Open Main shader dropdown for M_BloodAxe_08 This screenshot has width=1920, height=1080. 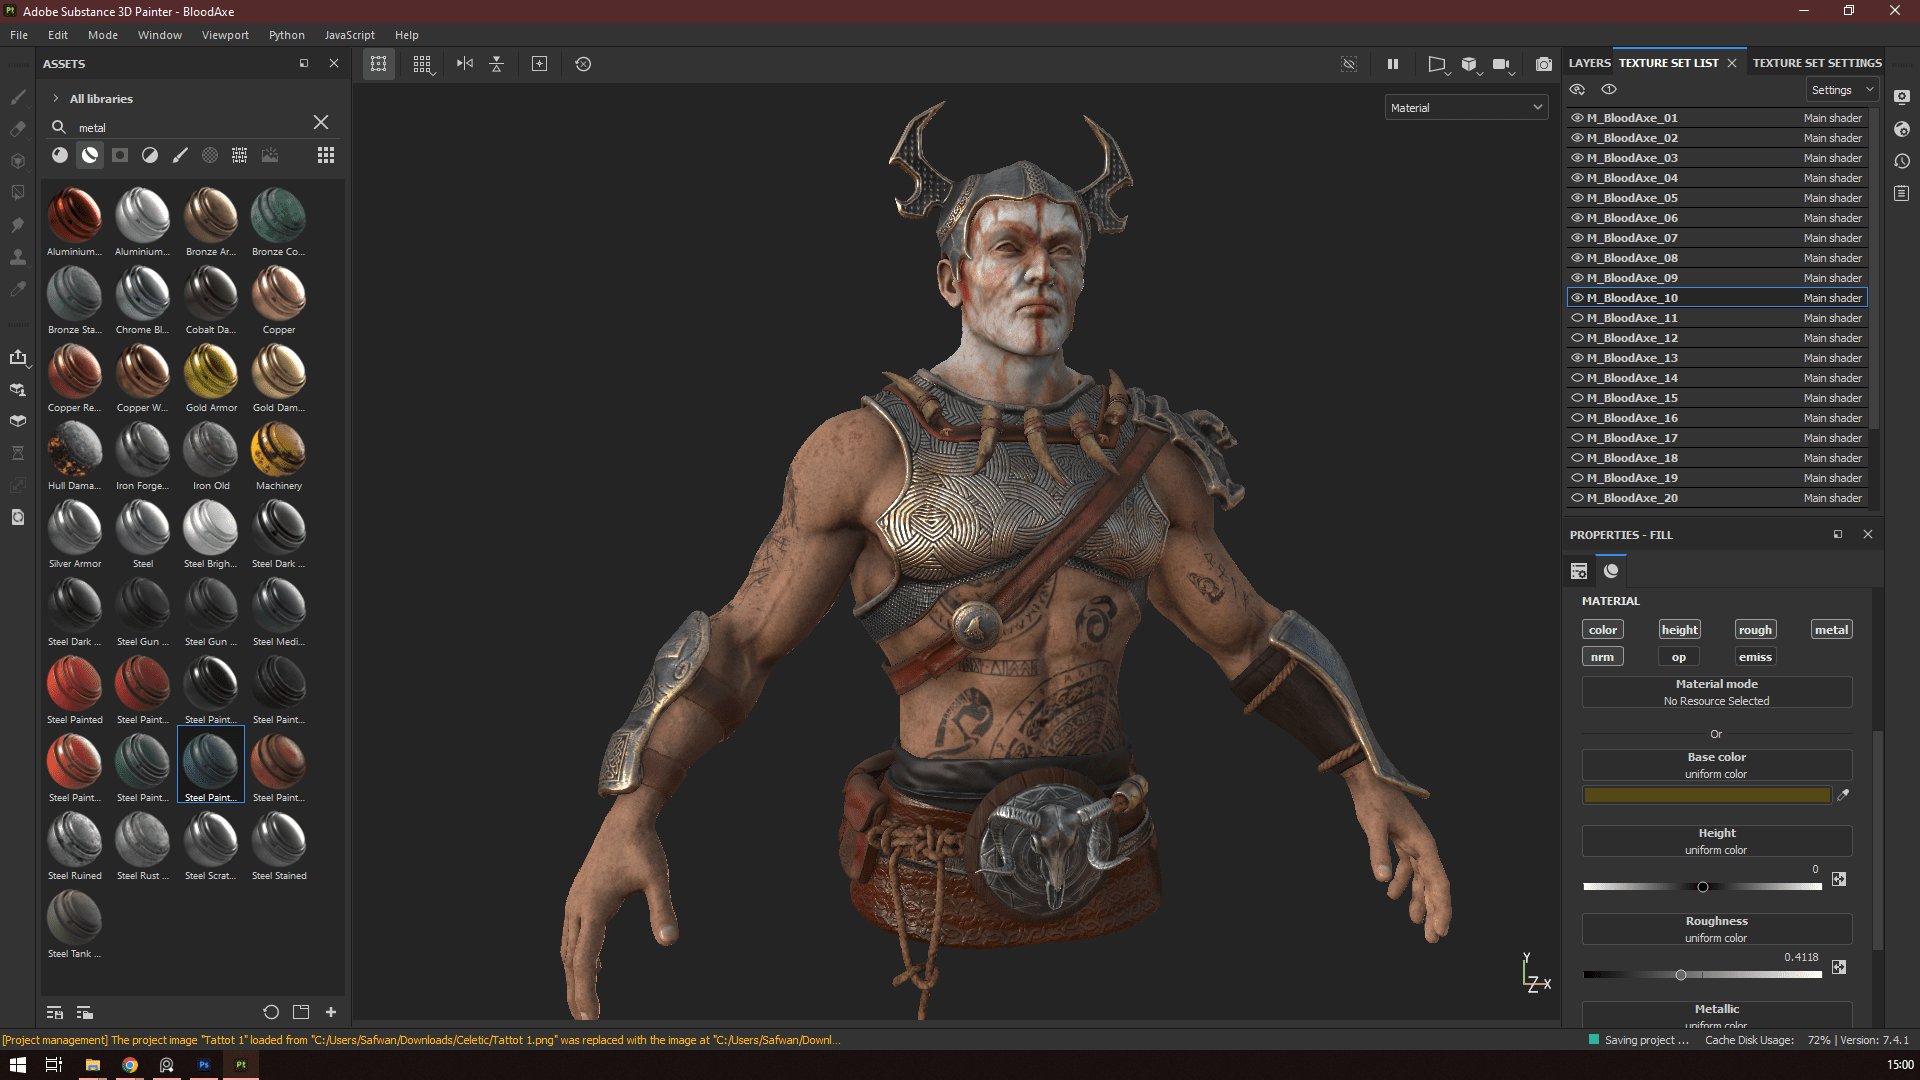(1832, 258)
